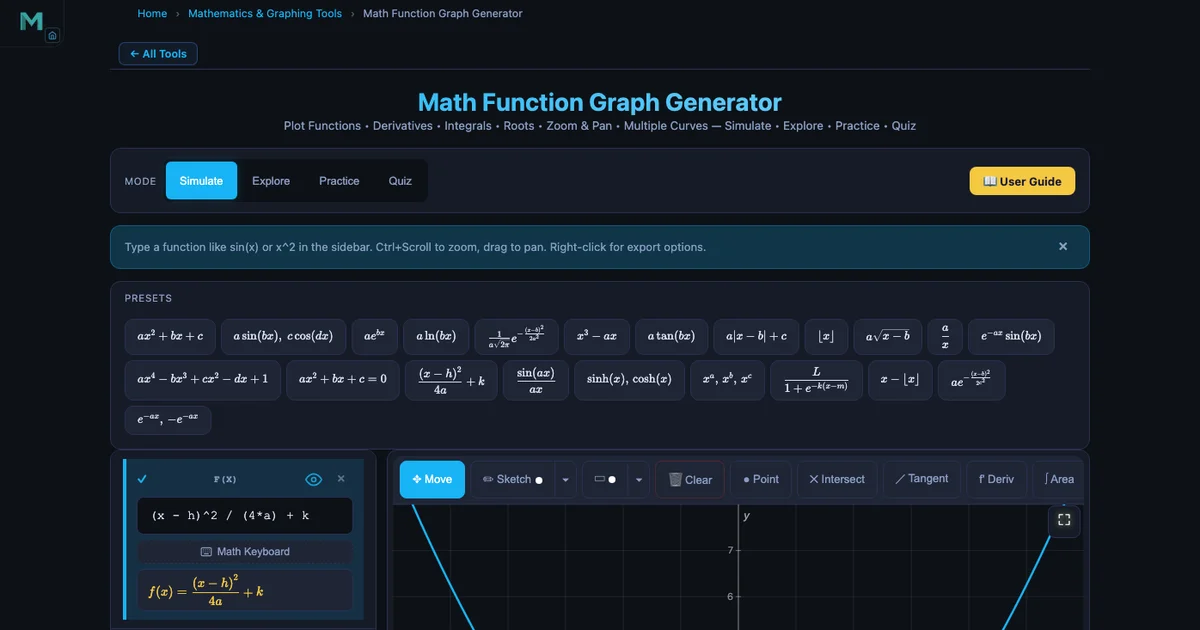
Task: Load the a√(x − b) preset
Action: (x=888, y=336)
